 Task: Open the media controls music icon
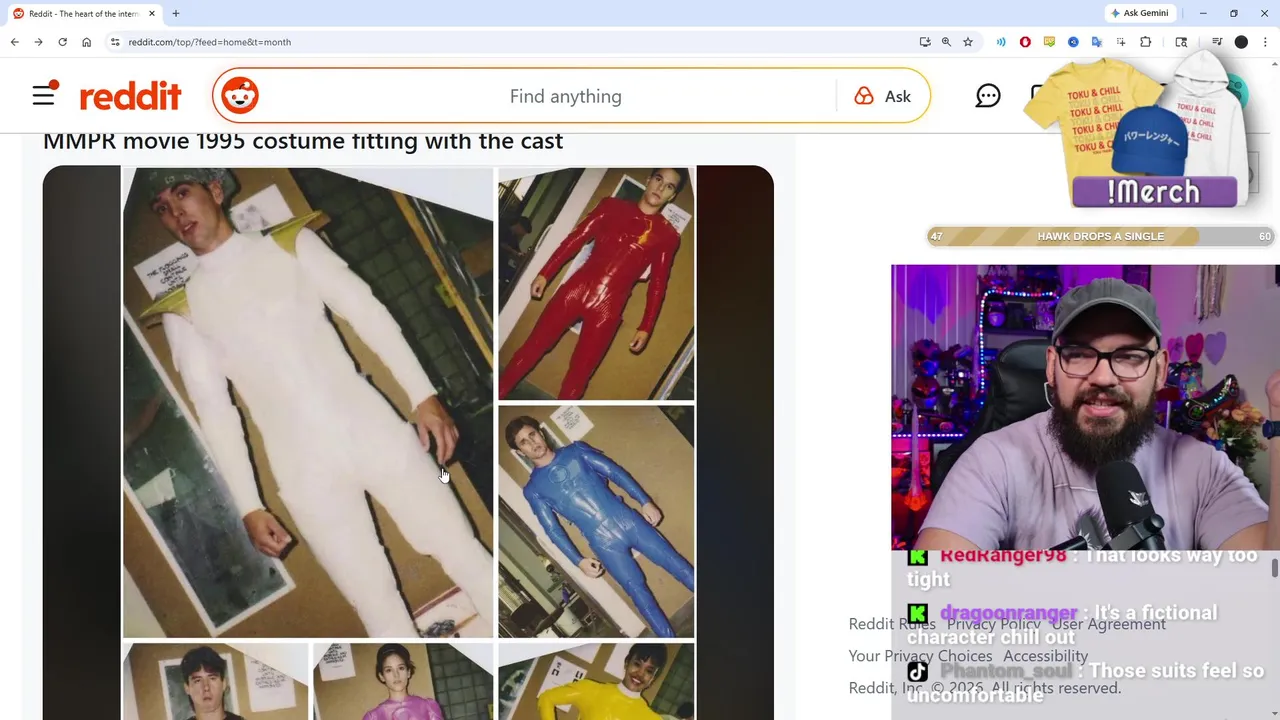pyautogui.click(x=1217, y=42)
